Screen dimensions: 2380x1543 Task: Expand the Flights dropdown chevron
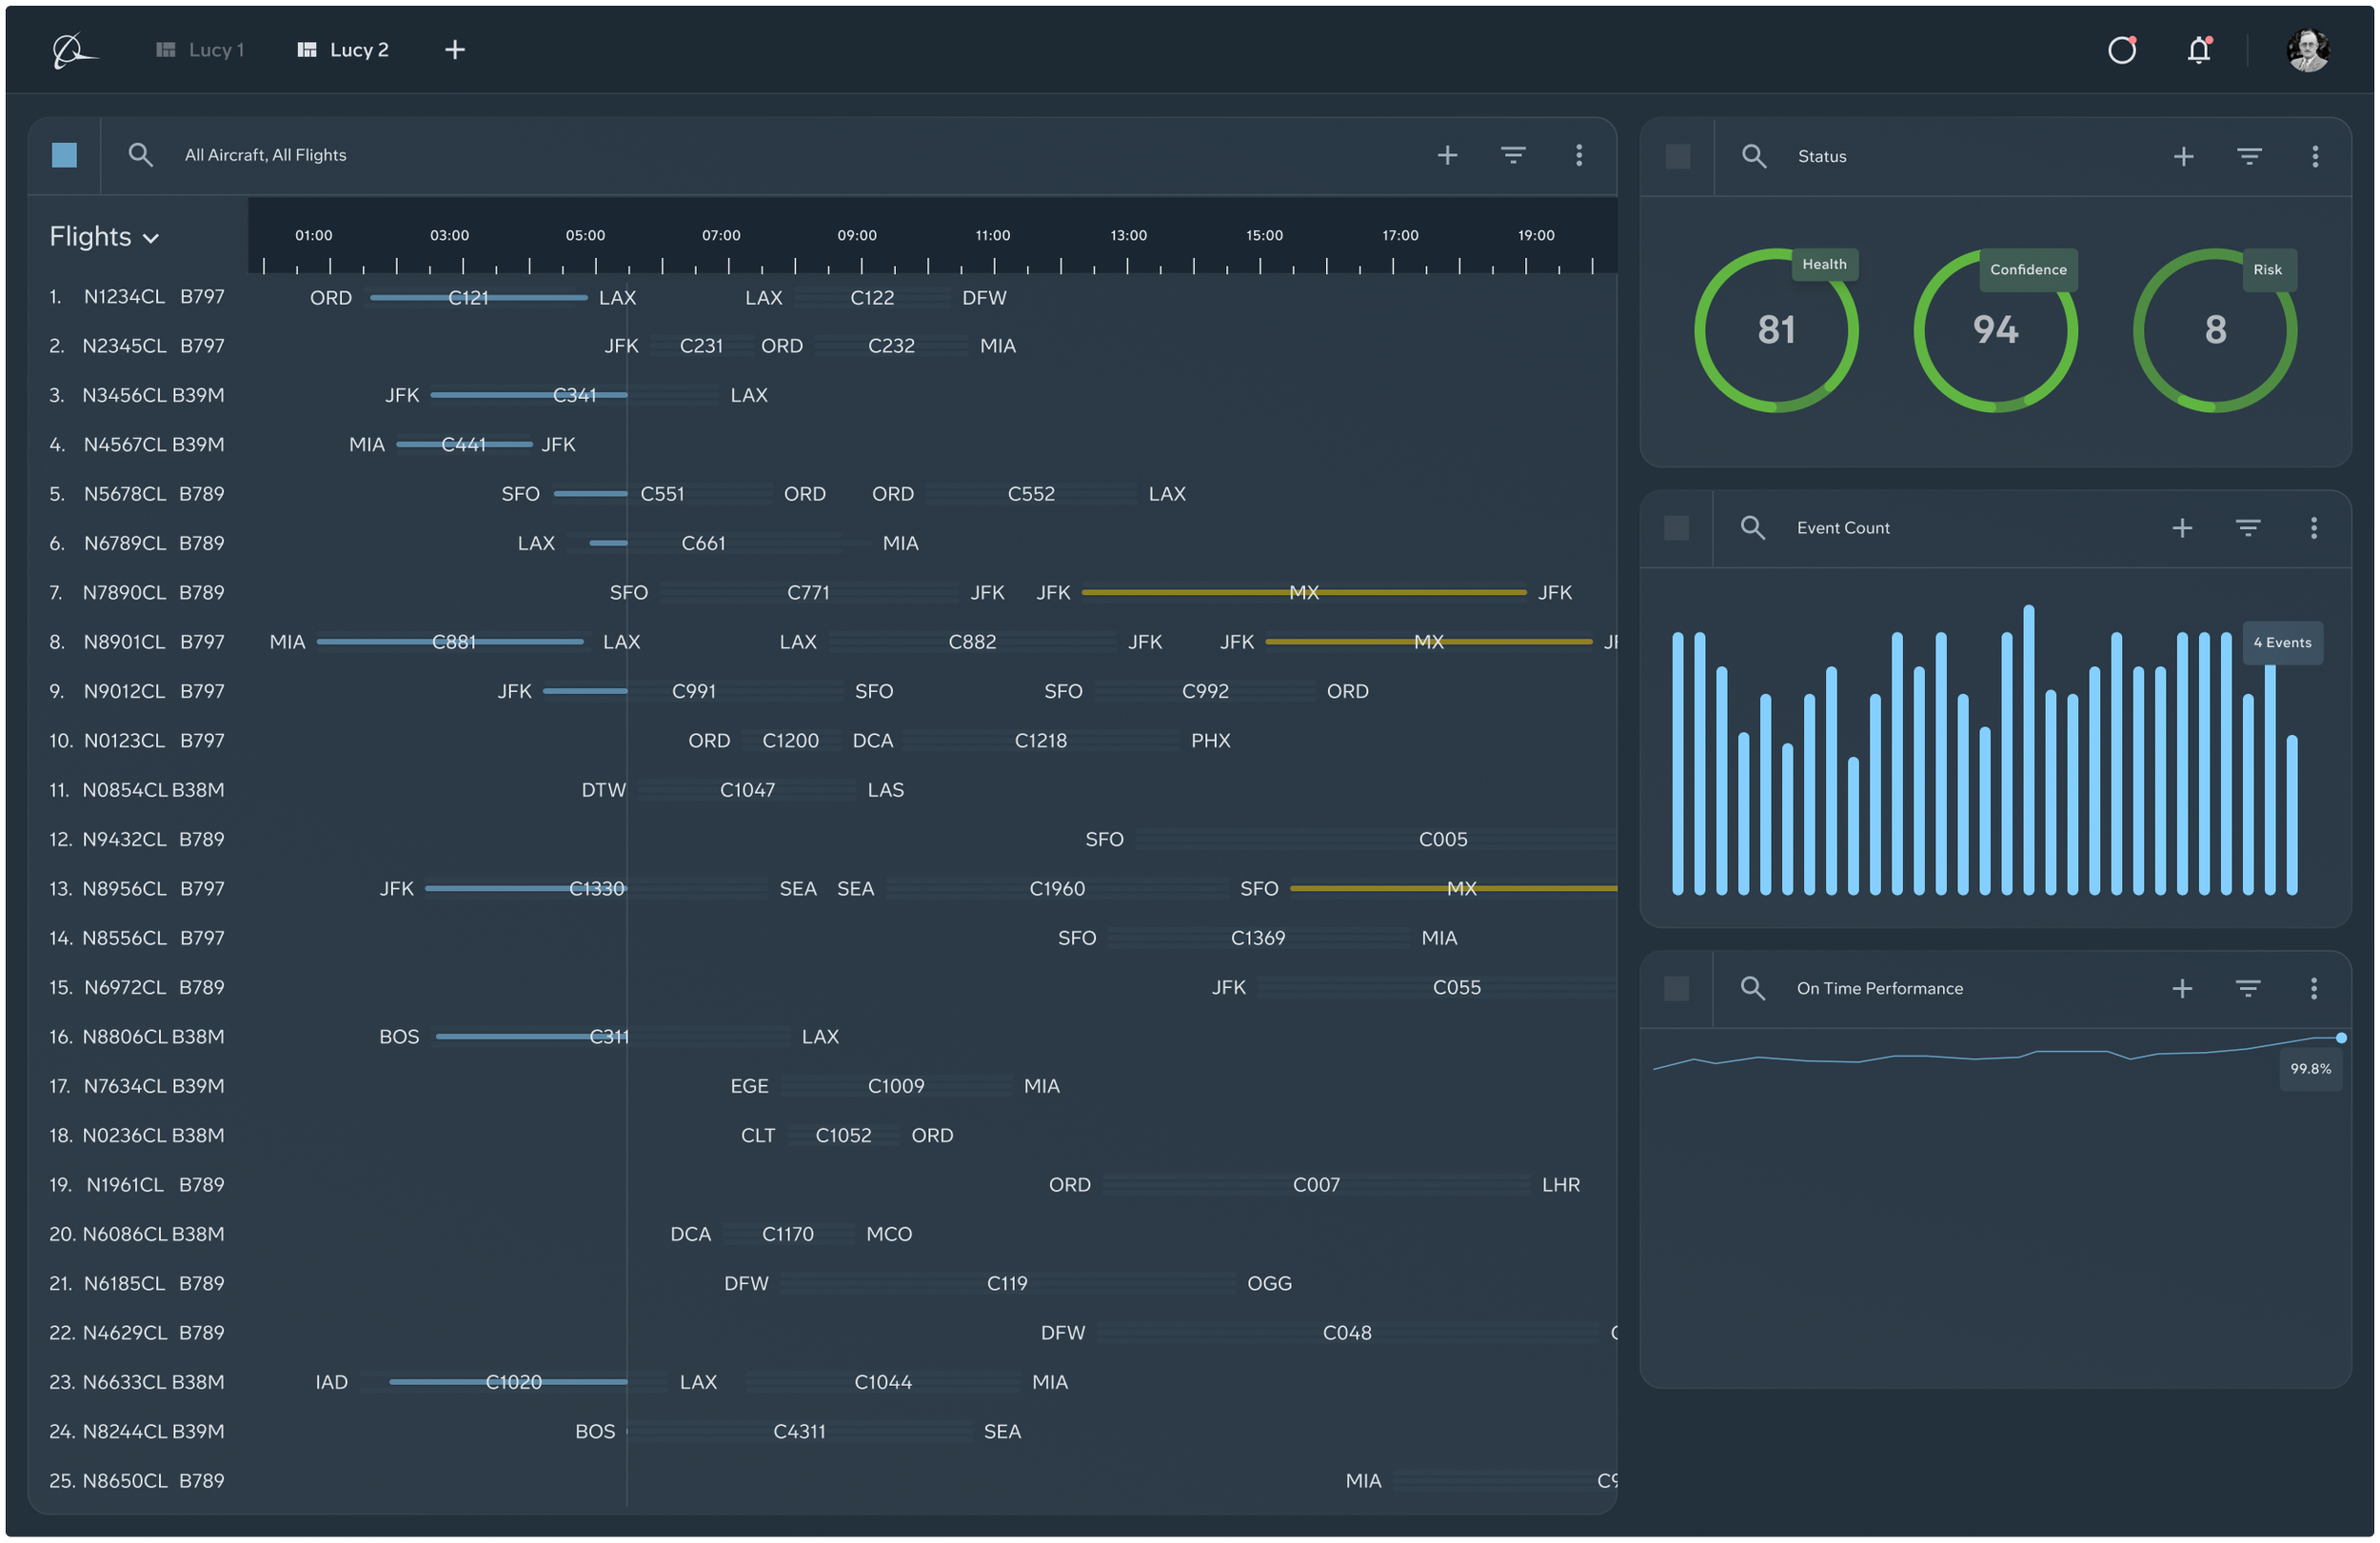point(151,238)
